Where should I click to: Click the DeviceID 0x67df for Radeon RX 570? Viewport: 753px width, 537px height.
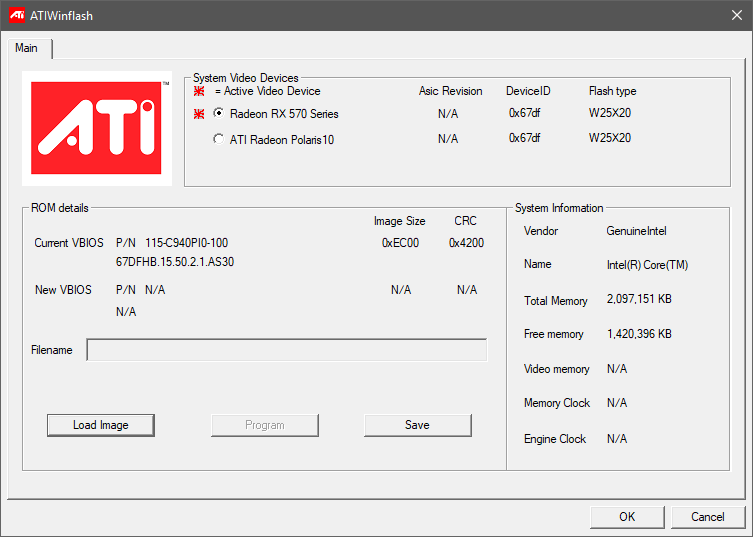pyautogui.click(x=524, y=113)
